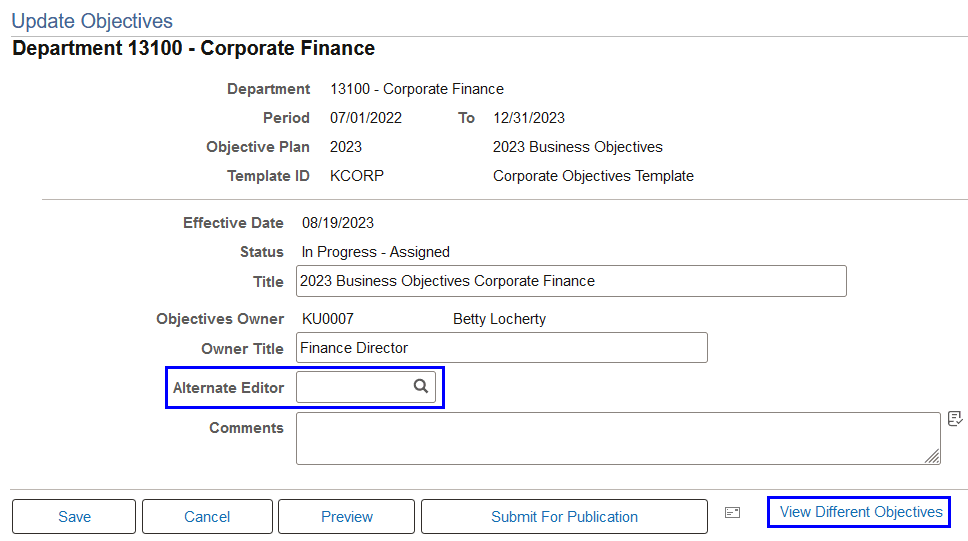The height and width of the screenshot is (541, 968).
Task: Select the Update Objectives page heading
Action: click(x=92, y=21)
